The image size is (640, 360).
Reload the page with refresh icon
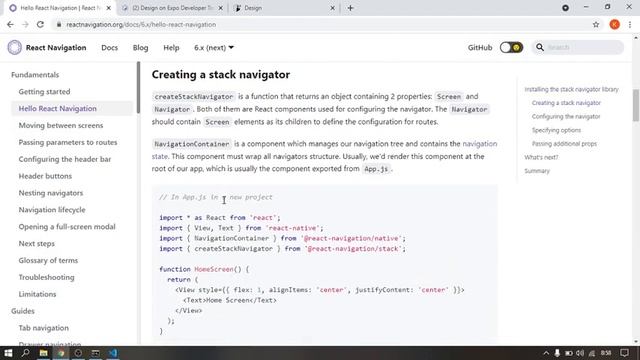(x=40, y=24)
